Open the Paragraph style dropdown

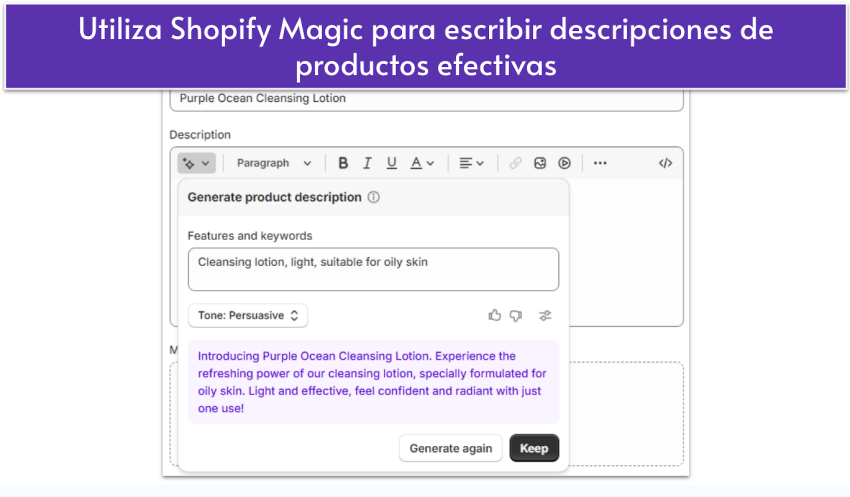[x=274, y=163]
